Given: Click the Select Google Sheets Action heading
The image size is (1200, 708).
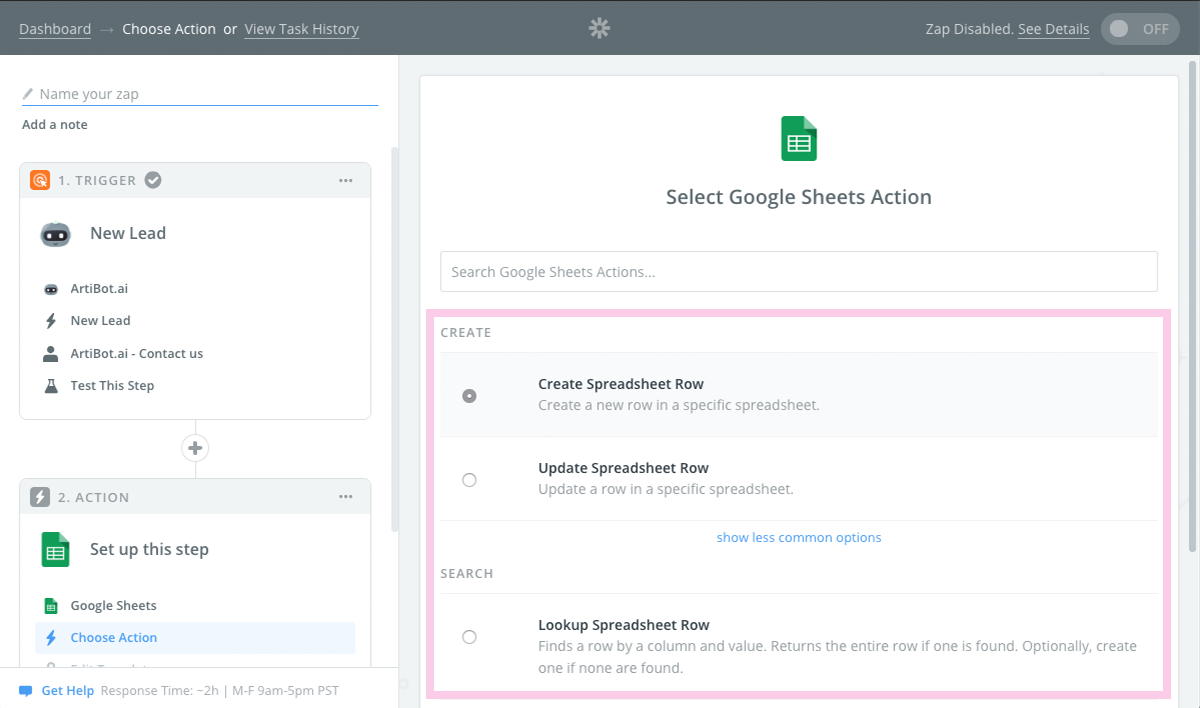Looking at the screenshot, I should [799, 197].
